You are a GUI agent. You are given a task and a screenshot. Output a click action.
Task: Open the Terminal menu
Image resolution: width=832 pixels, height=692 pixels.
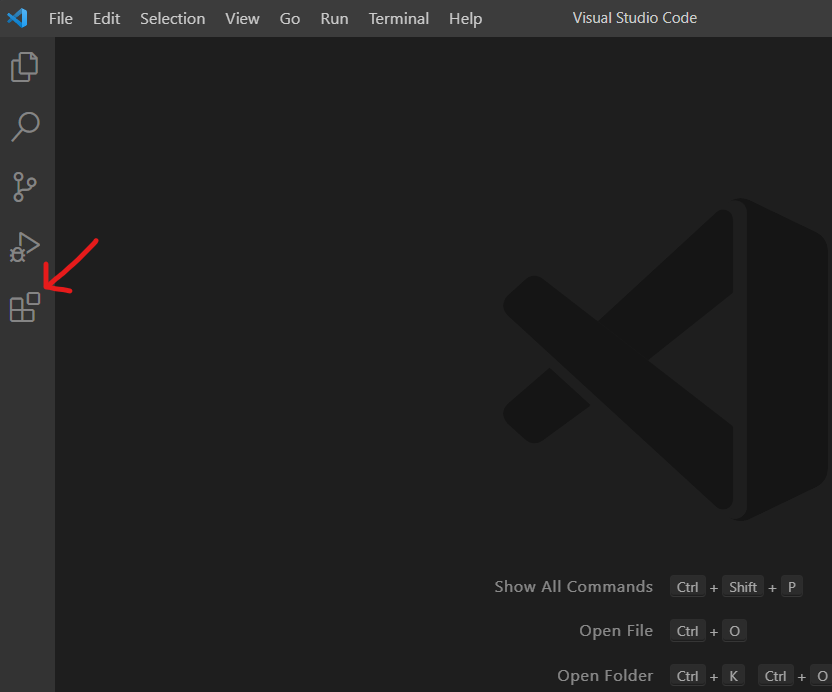398,18
